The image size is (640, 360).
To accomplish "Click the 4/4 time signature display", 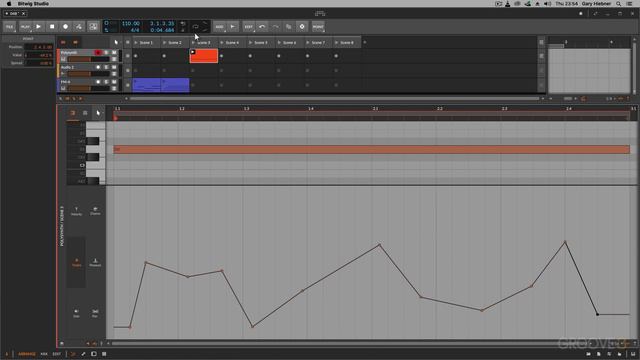I will tap(135, 30).
